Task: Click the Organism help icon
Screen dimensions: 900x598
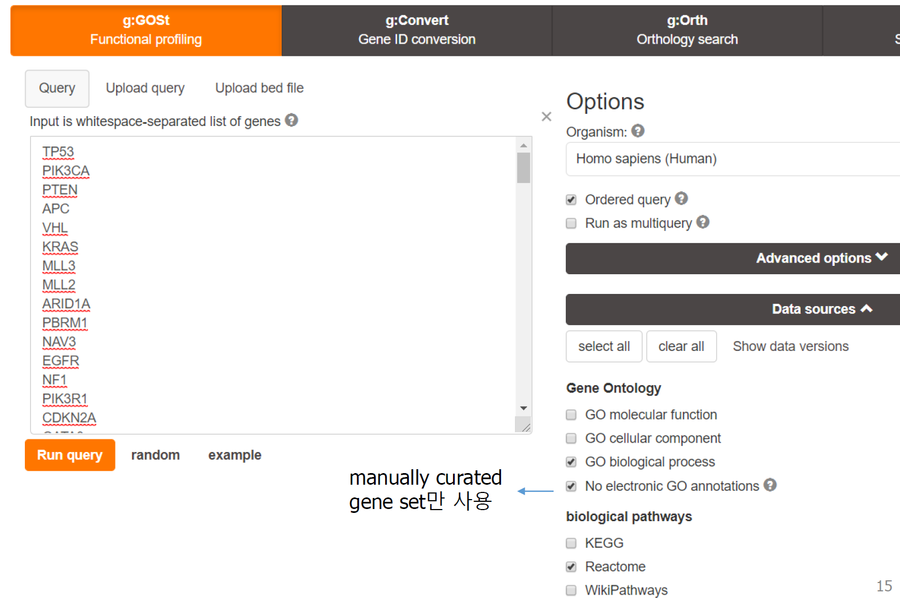Action: (638, 130)
